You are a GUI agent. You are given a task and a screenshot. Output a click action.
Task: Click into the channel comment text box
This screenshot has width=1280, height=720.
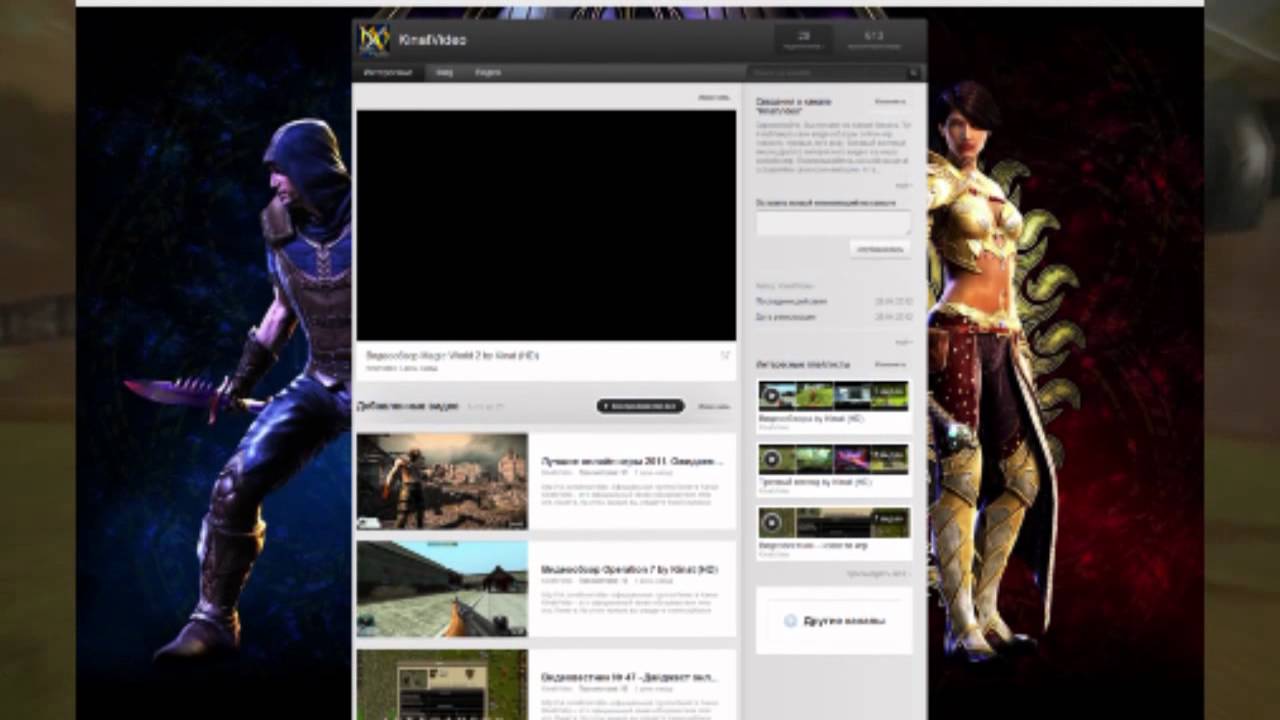coord(833,223)
